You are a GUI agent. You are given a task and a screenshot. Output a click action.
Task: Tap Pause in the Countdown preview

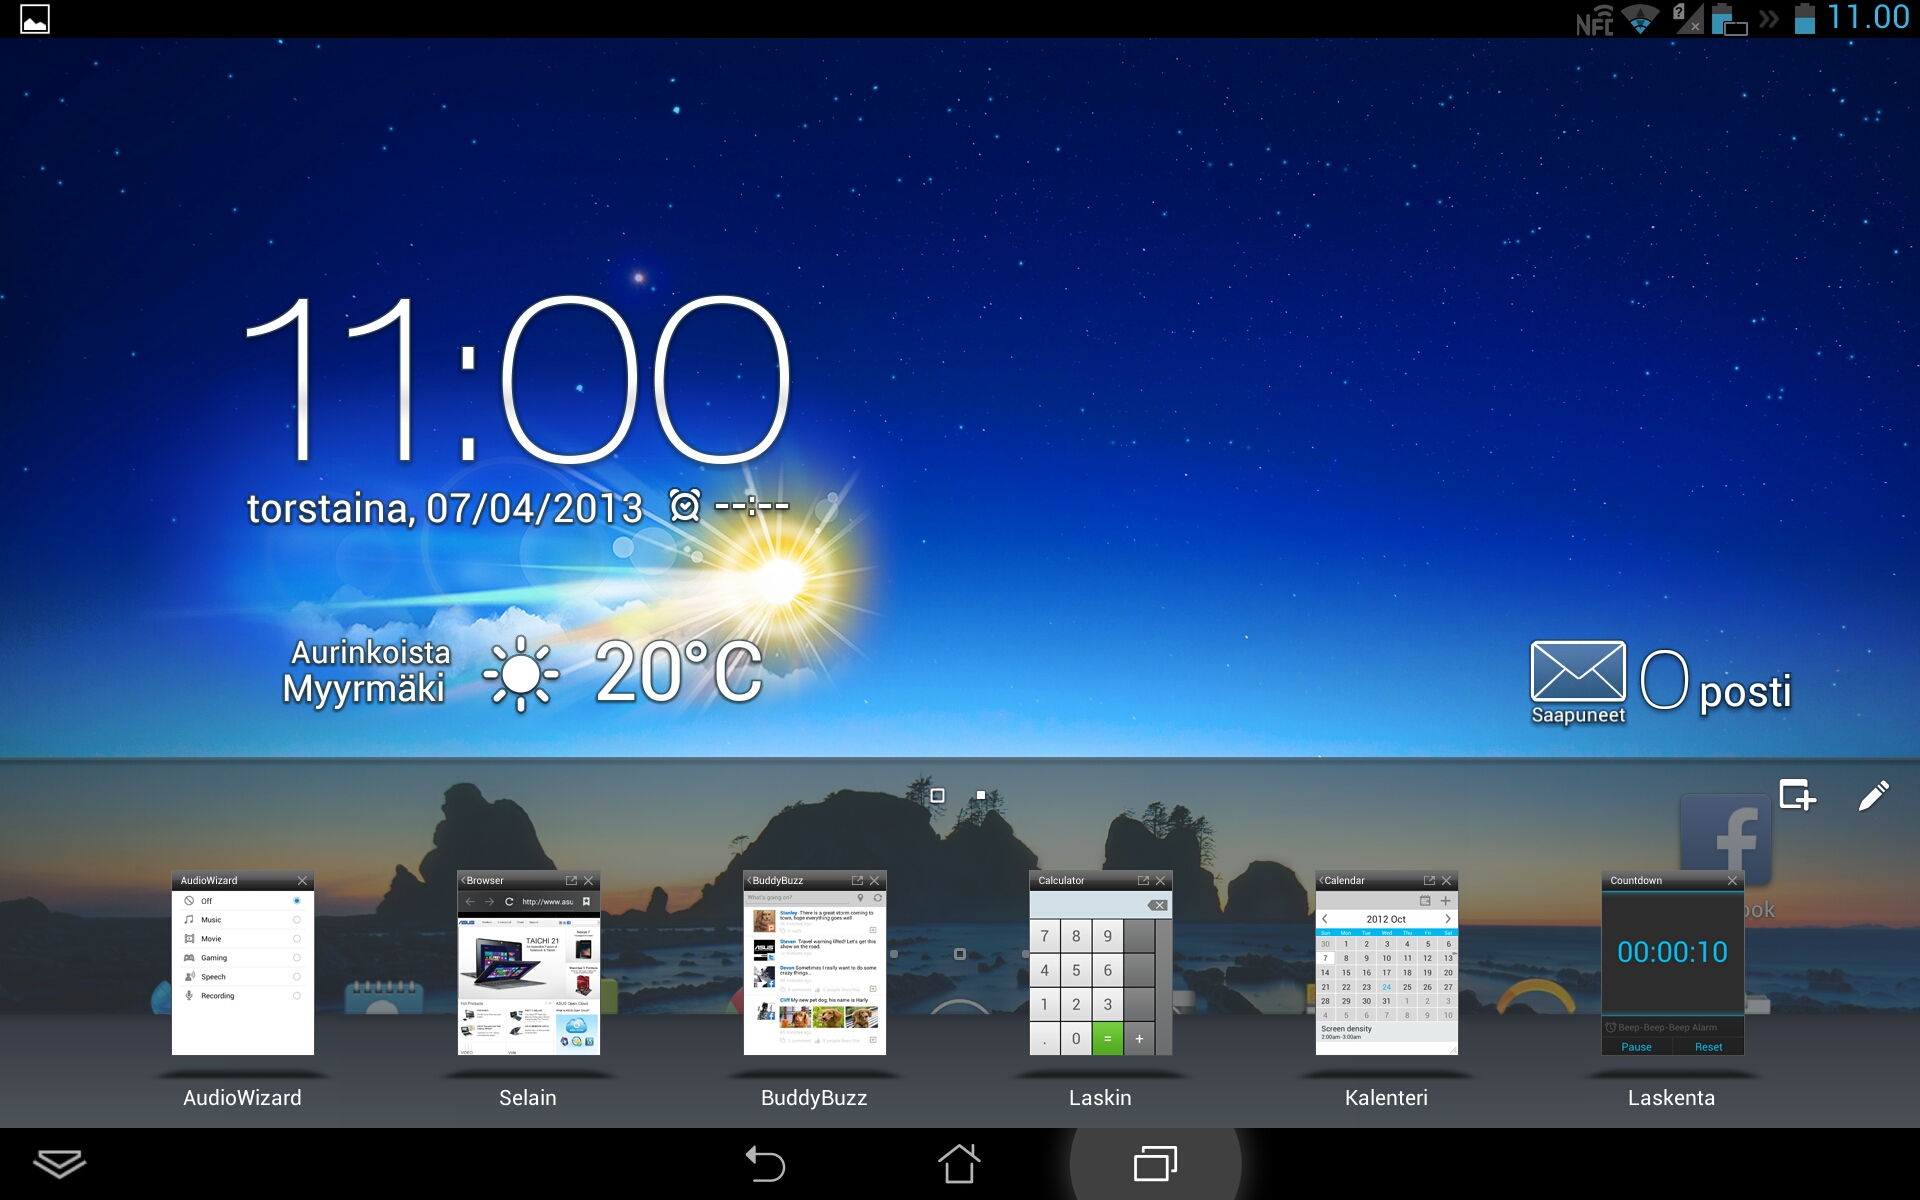(x=1636, y=1047)
